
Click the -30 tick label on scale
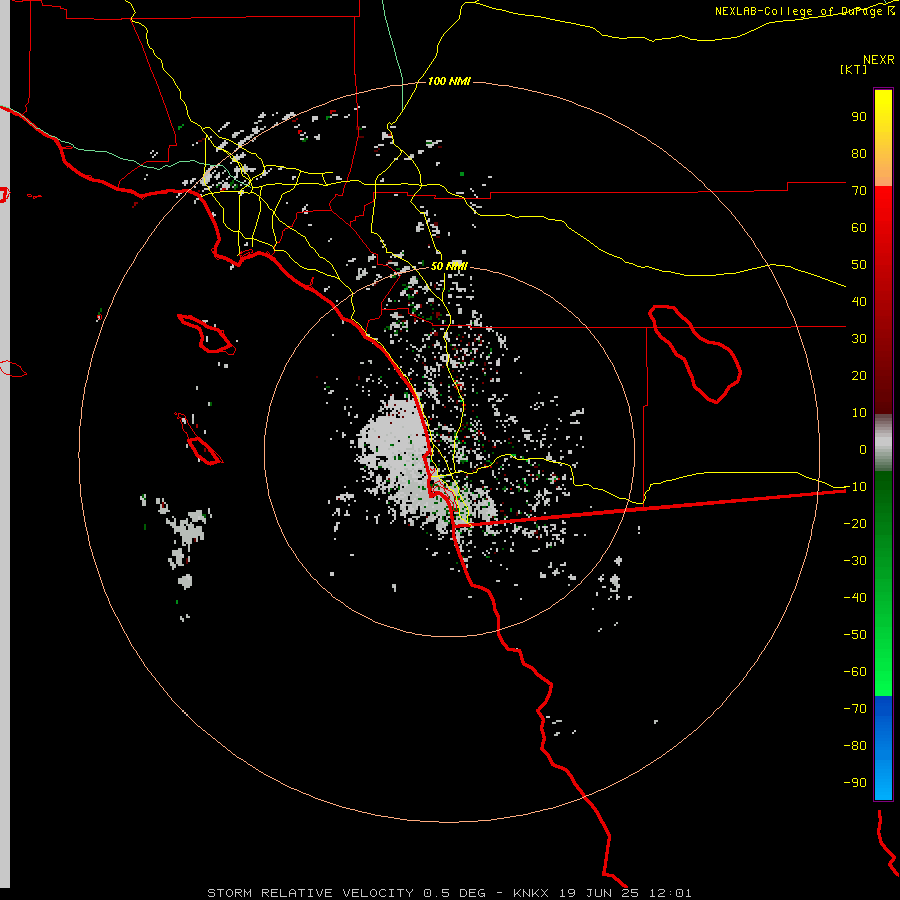(855, 561)
